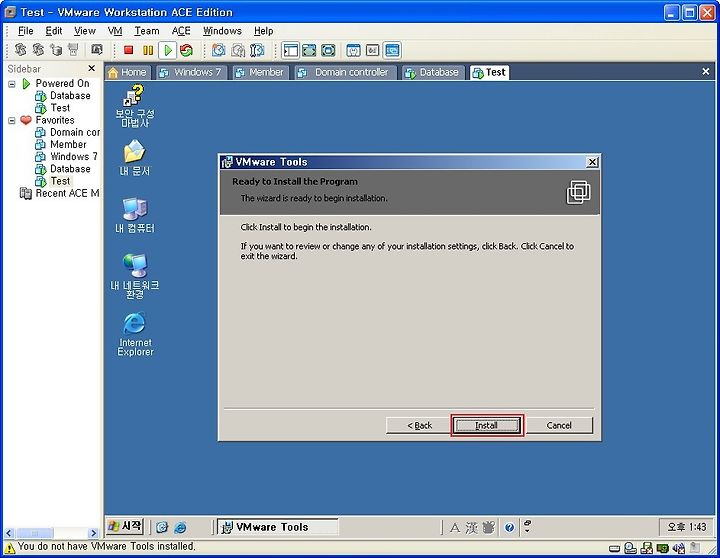Image resolution: width=720 pixels, height=558 pixels.
Task: Click VMware Tools taskbar button
Action: click(x=277, y=527)
